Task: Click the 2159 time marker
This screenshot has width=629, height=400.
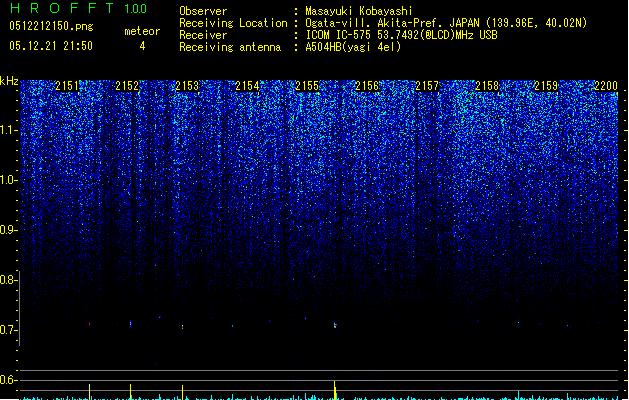Action: point(546,85)
